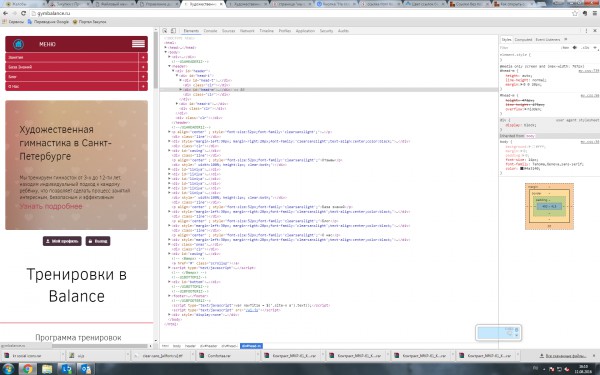Toggle the :hov element state option

[565, 48]
